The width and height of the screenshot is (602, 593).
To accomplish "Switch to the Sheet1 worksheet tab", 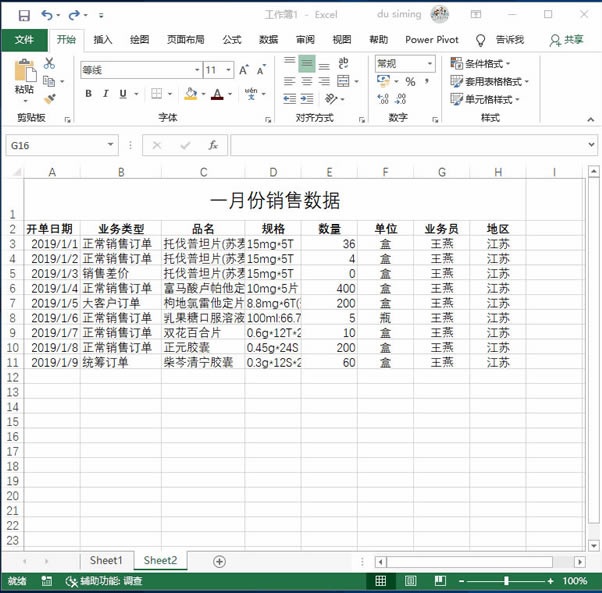I will [106, 560].
